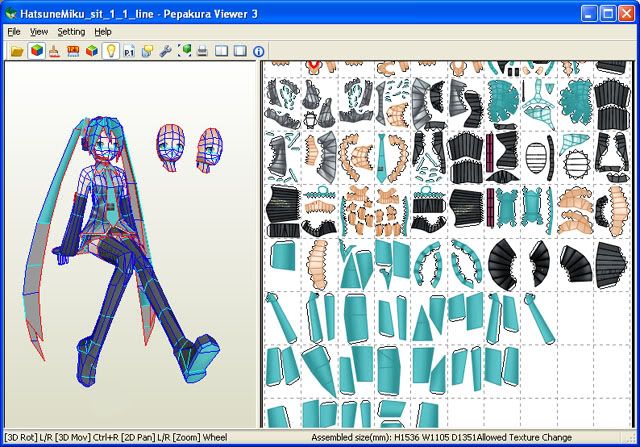This screenshot has width=640, height=447.
Task: Click the teal necktie pattern piece
Action: pyautogui.click(x=382, y=158)
